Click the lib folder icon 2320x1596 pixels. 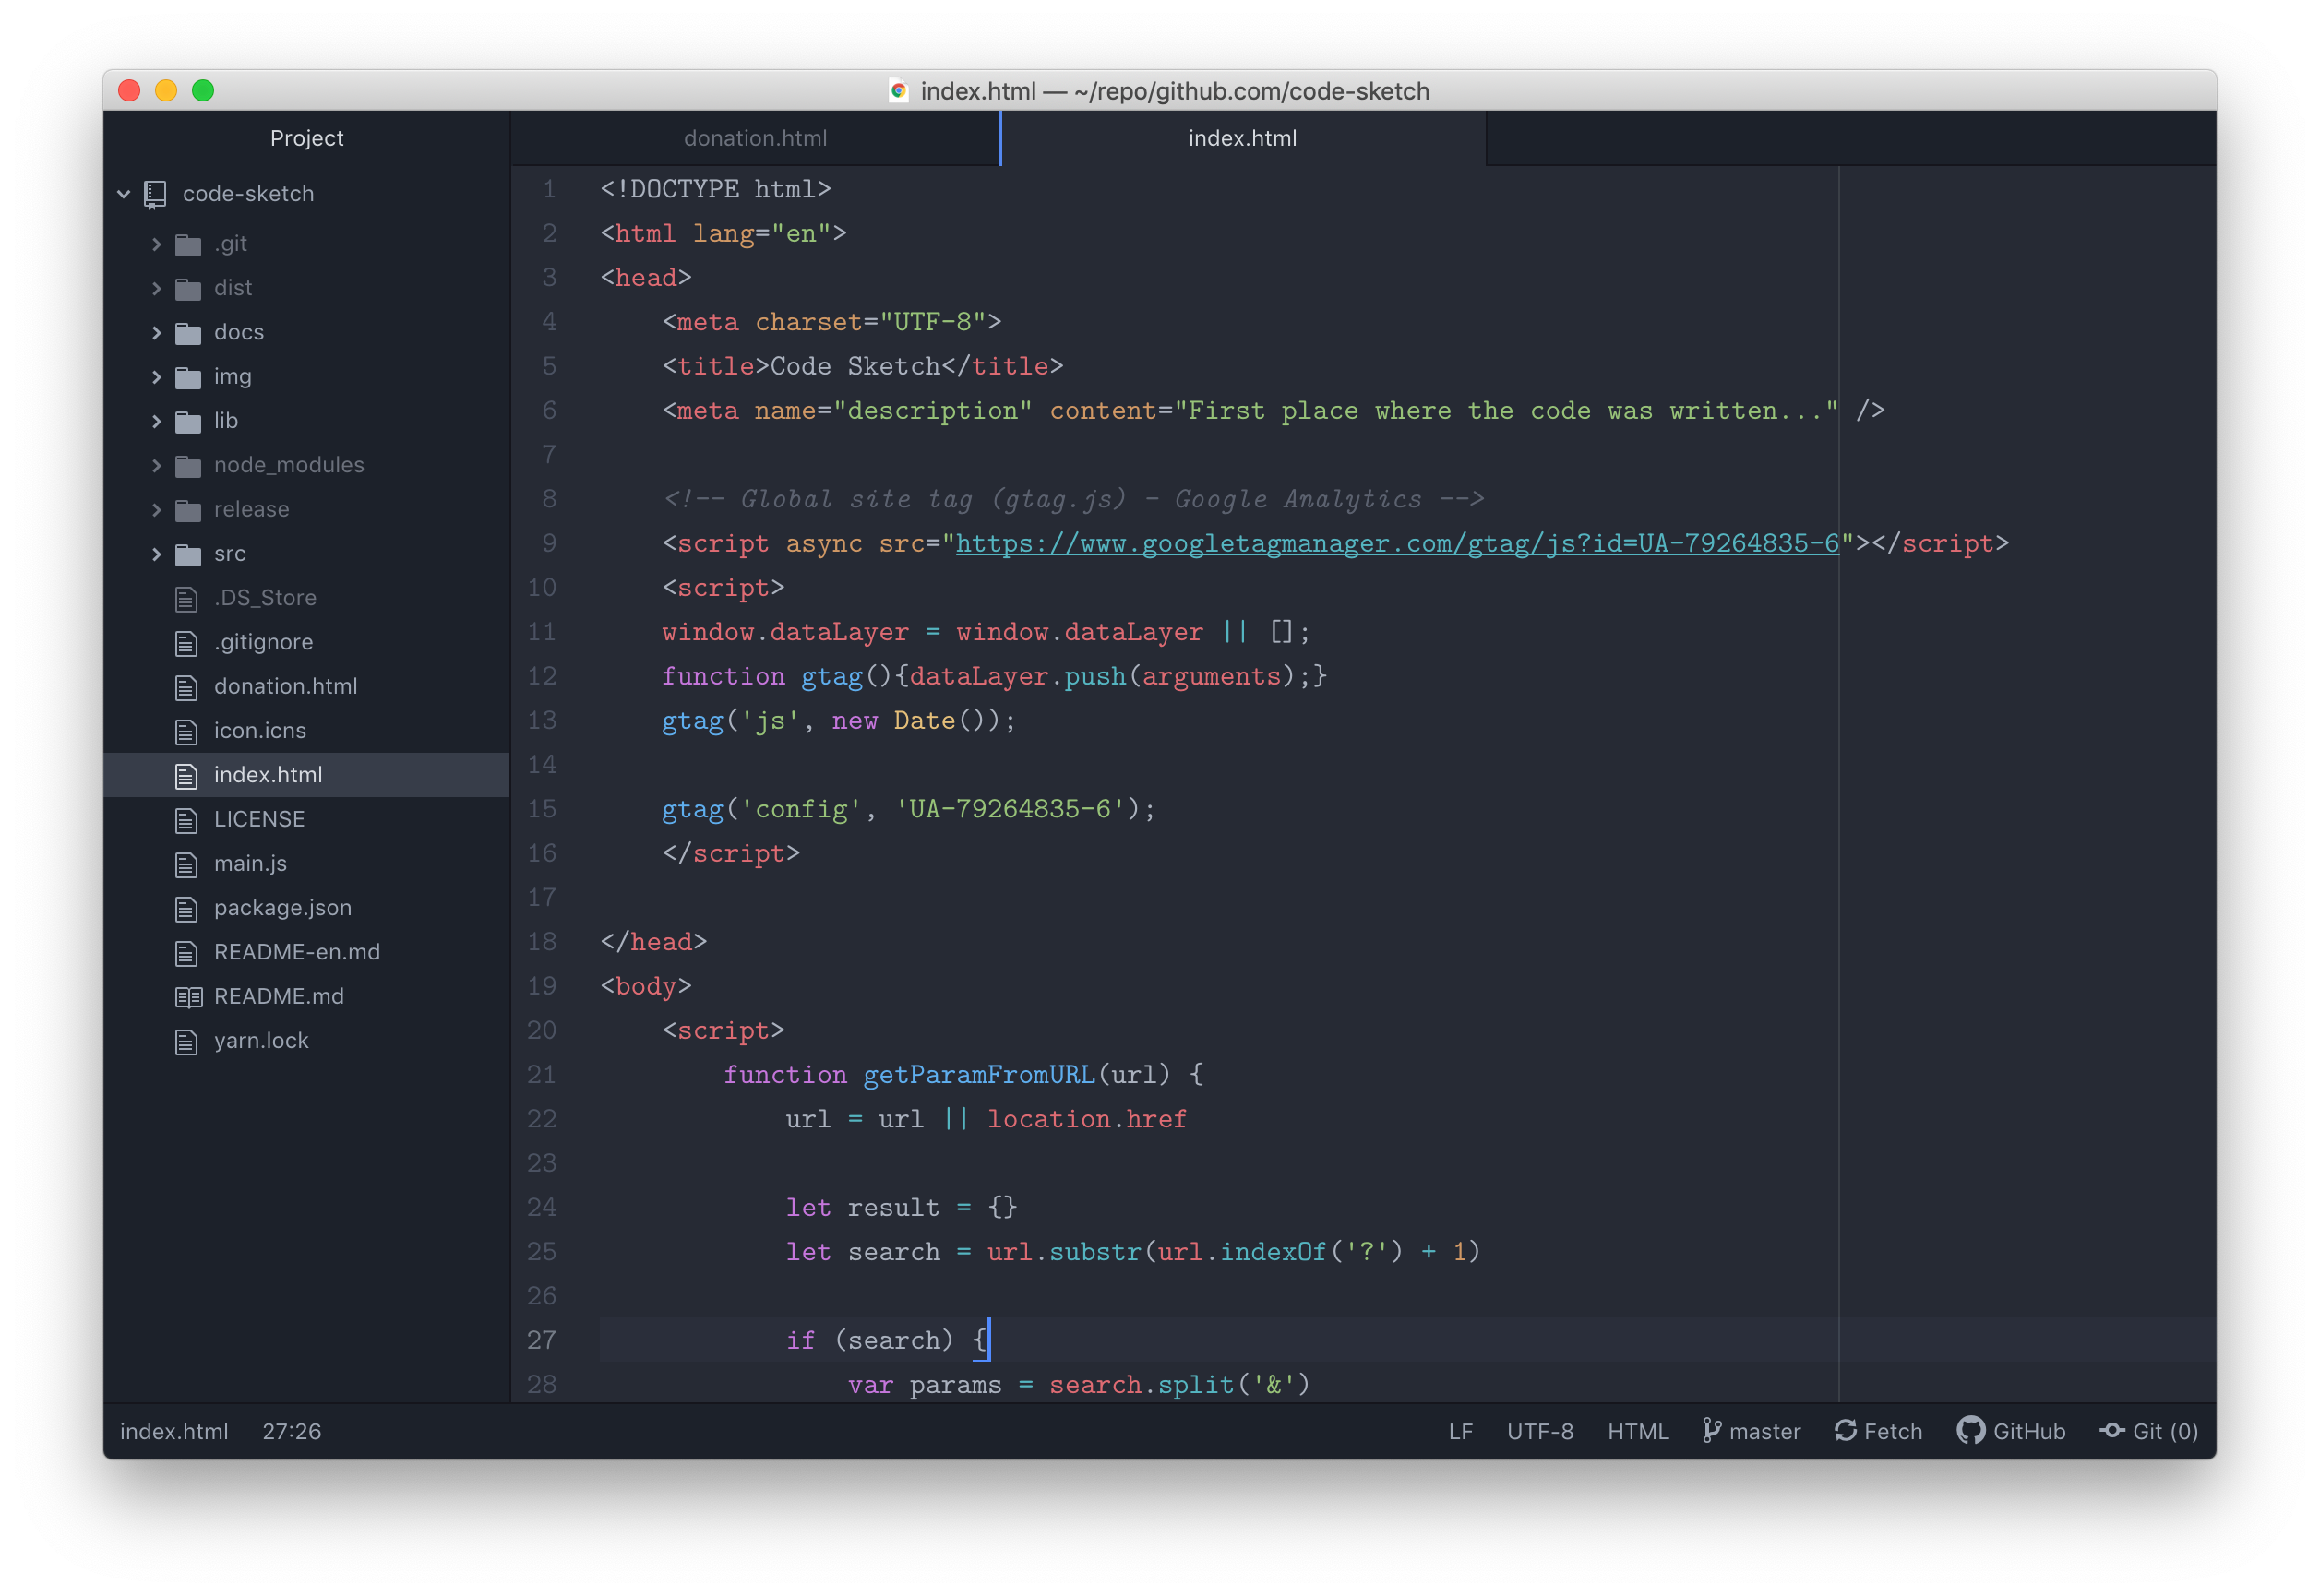188,422
